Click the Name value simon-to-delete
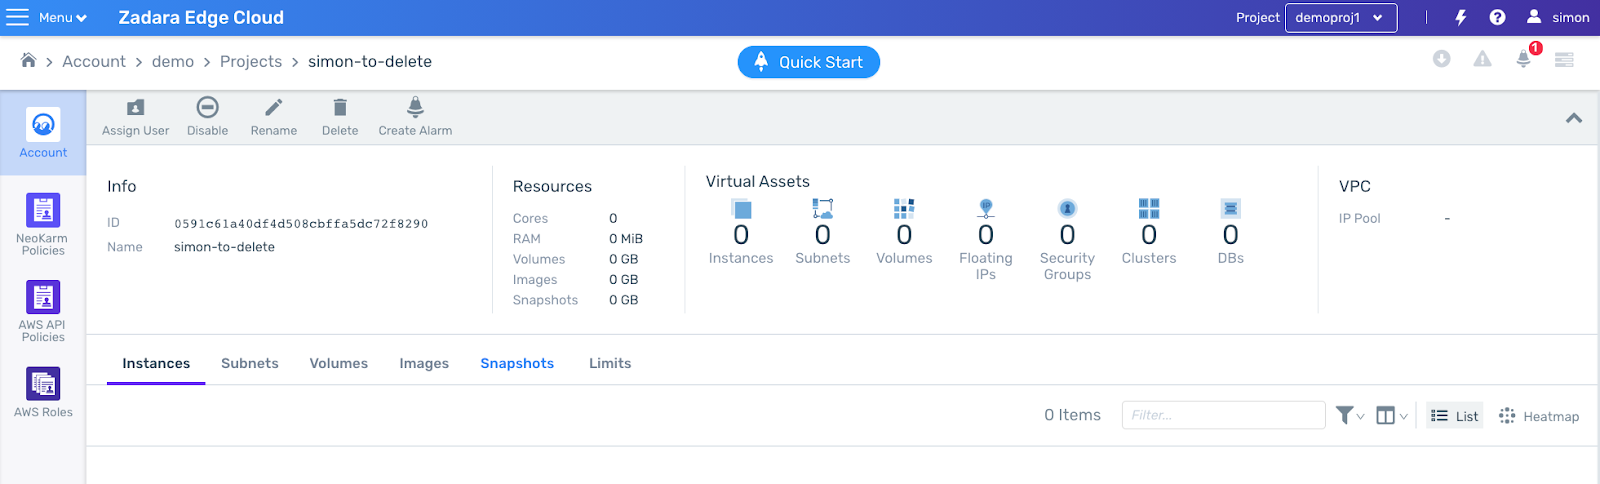The height and width of the screenshot is (484, 1600). coord(224,247)
